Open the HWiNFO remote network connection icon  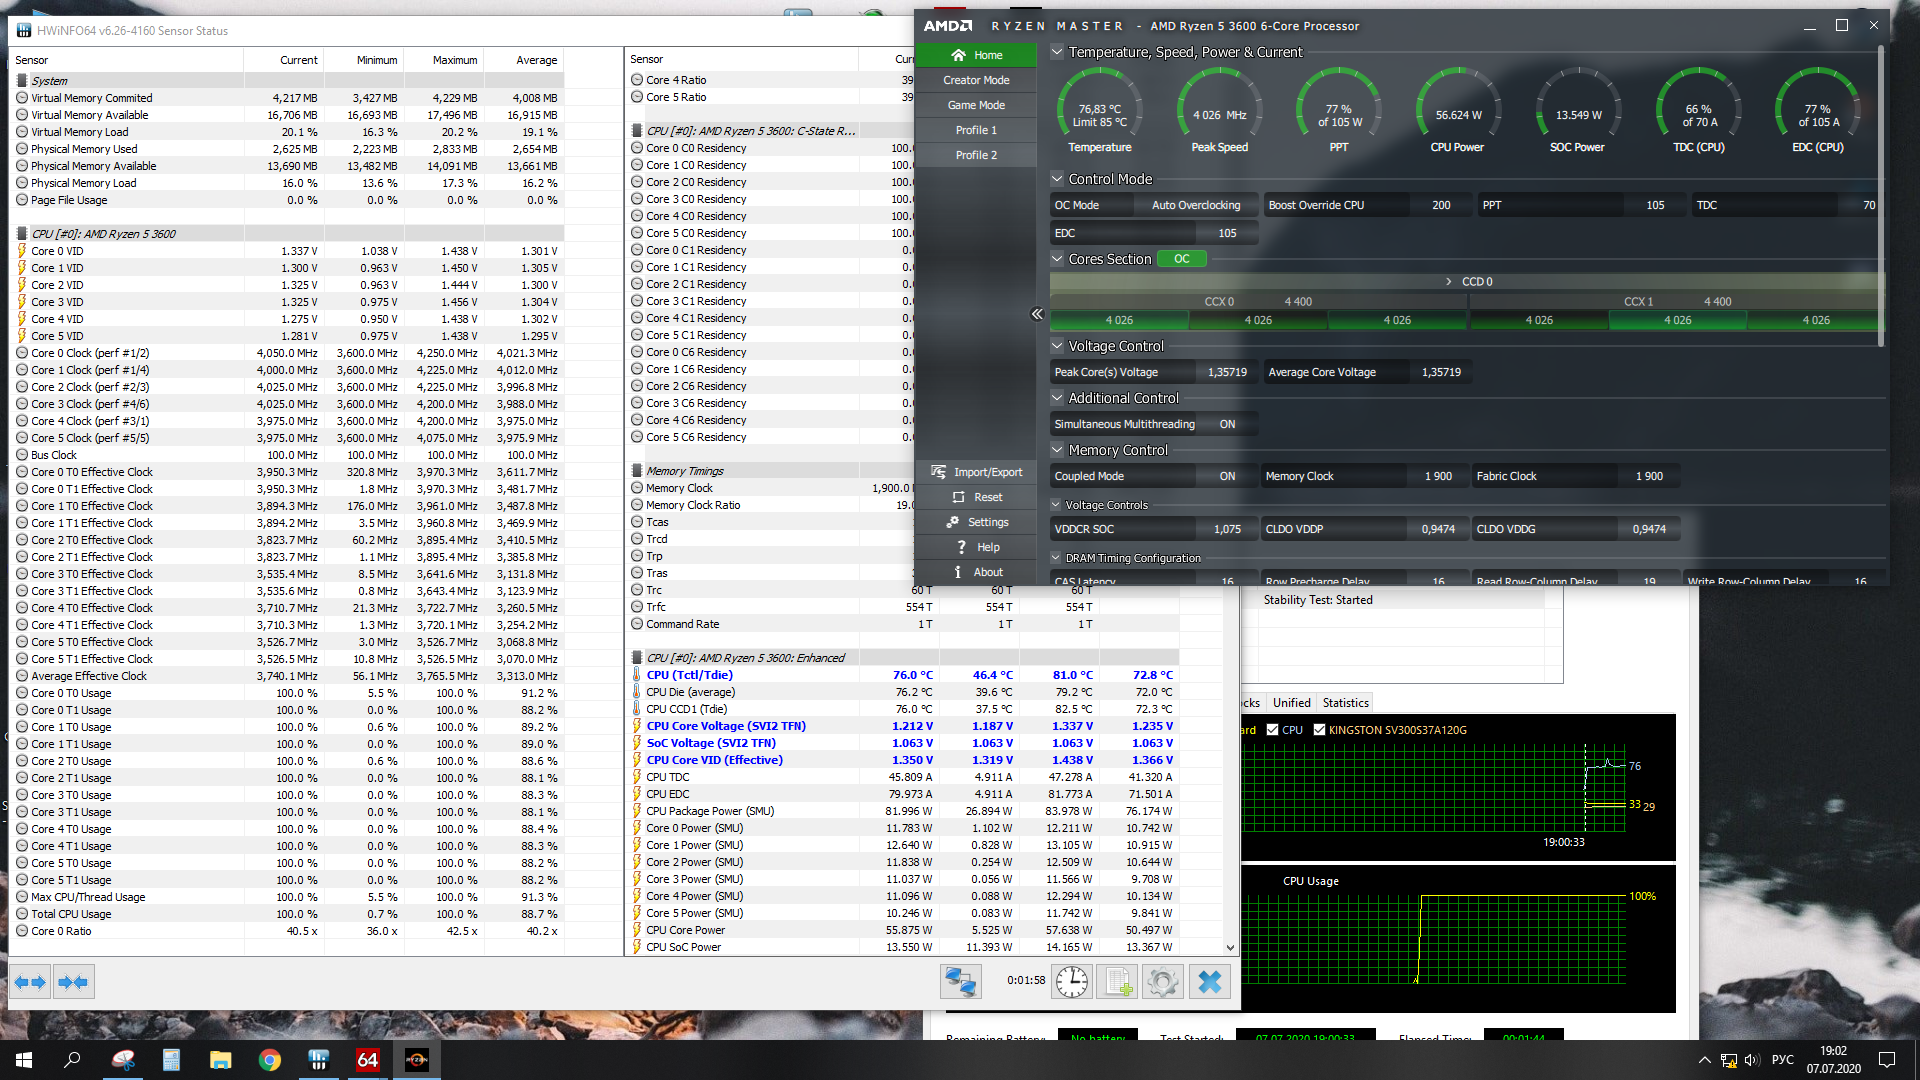tap(960, 982)
